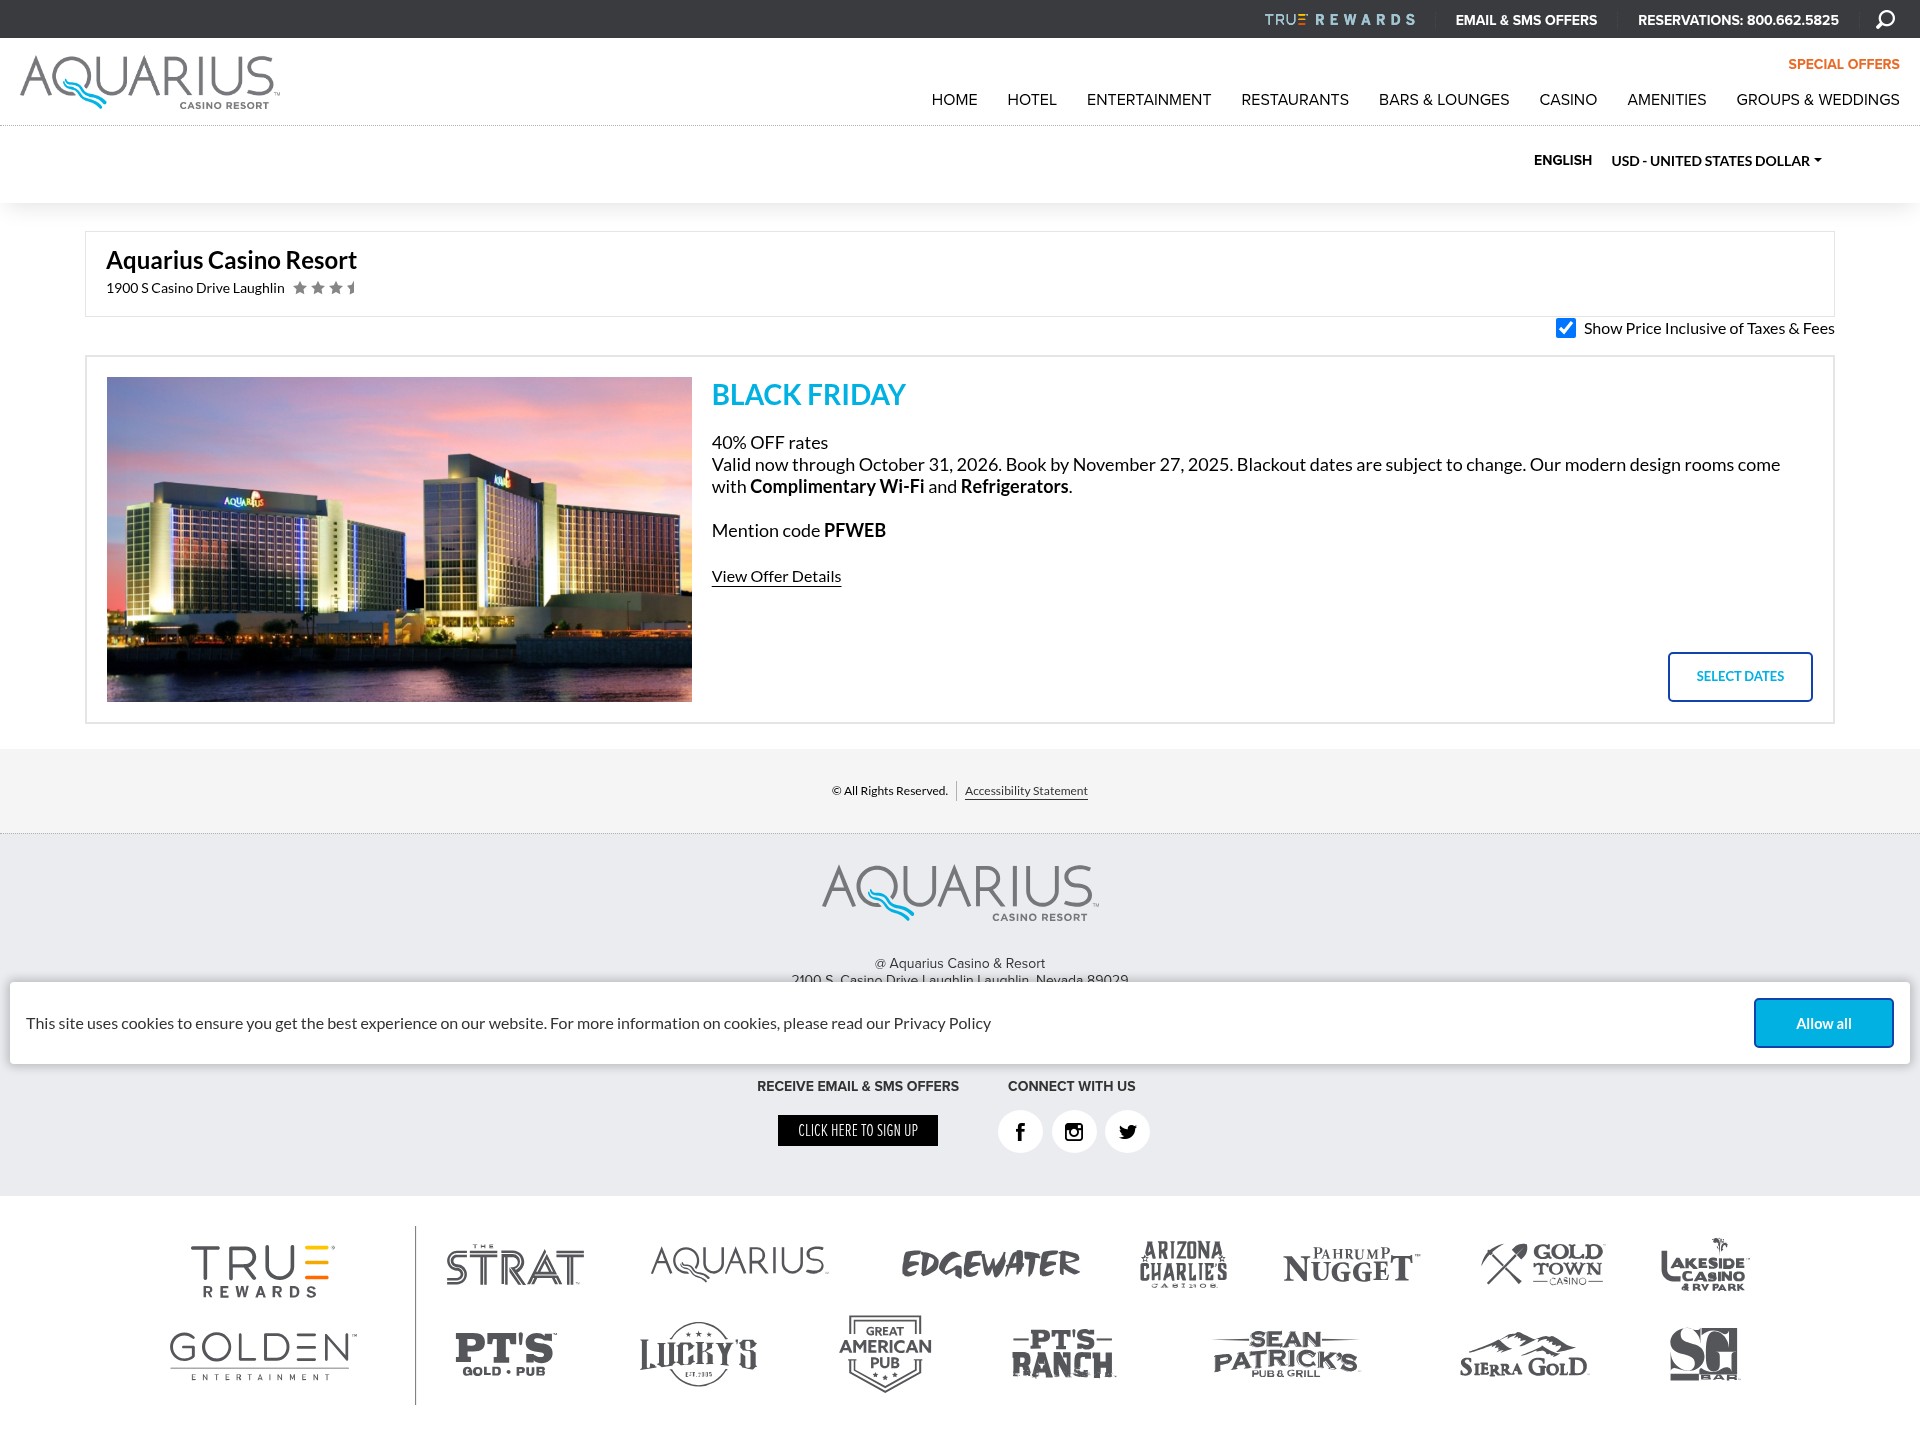Click the True Rewards footer logo

point(262,1271)
